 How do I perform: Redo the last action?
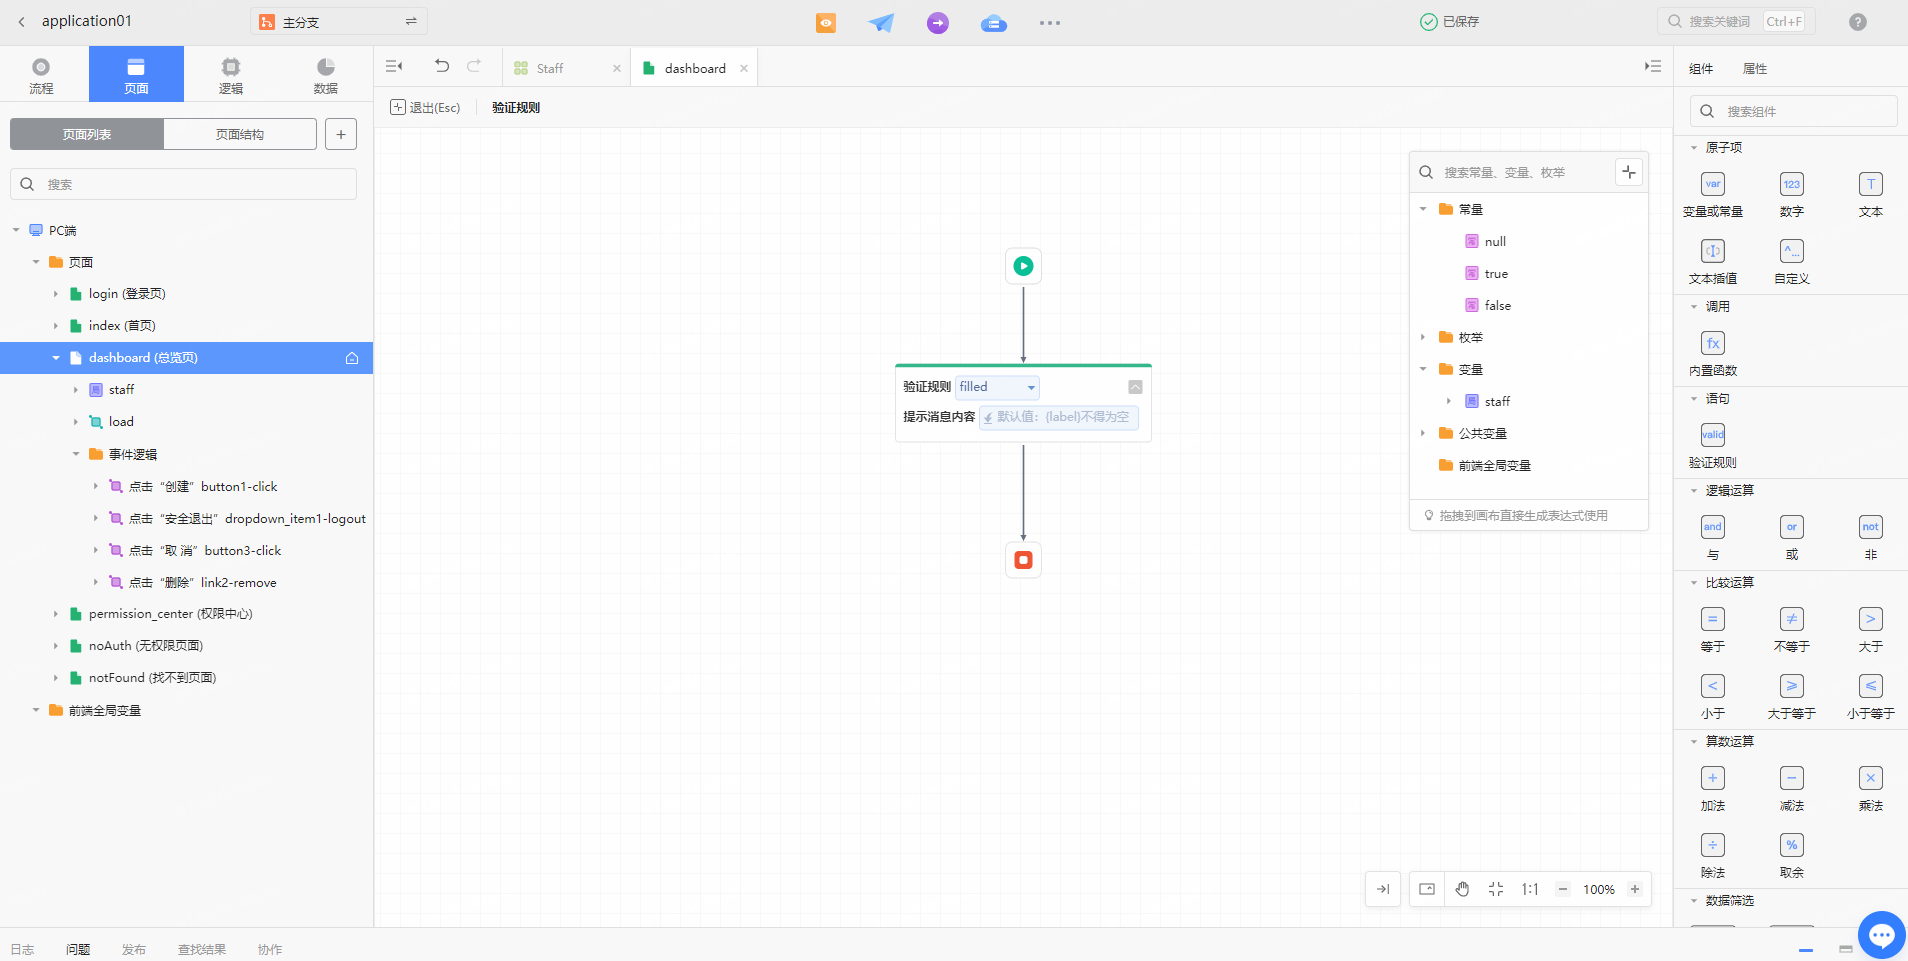coord(474,66)
